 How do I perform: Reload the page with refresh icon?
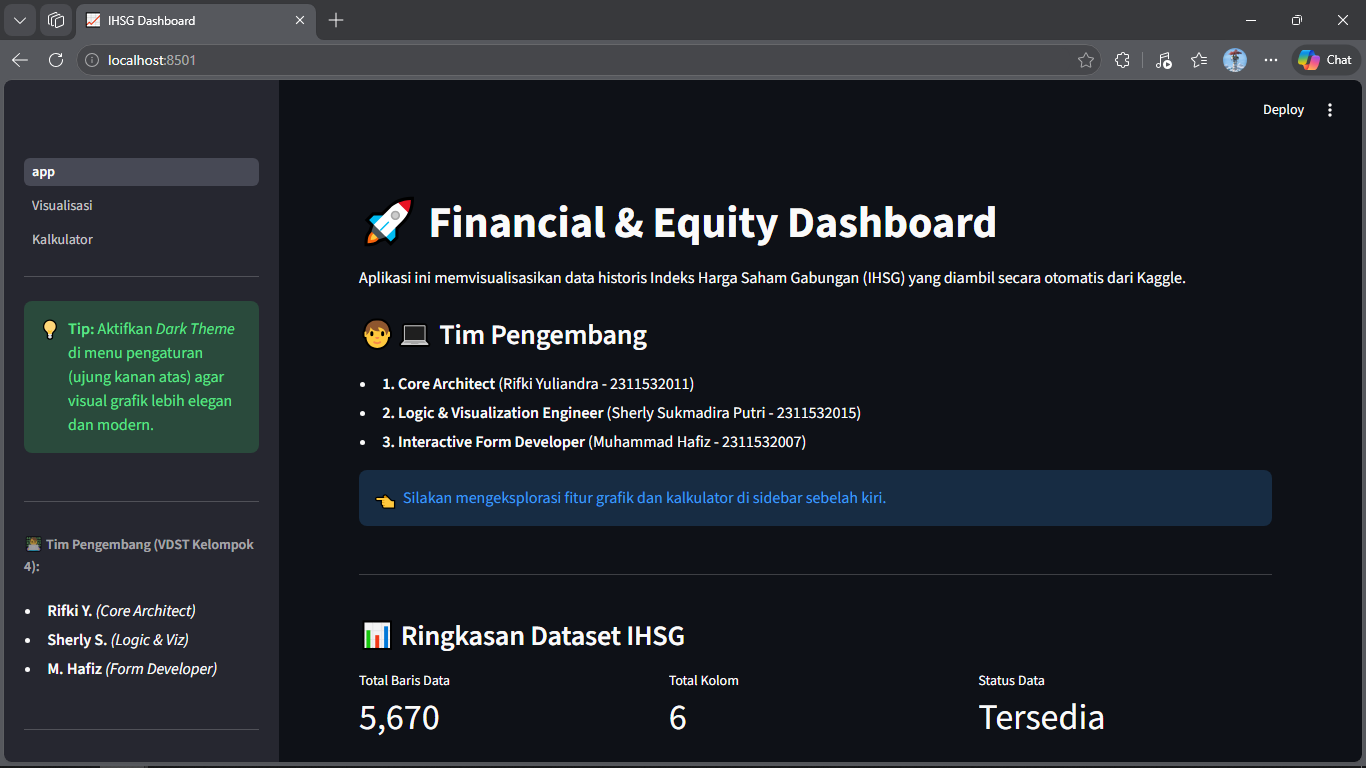point(56,60)
